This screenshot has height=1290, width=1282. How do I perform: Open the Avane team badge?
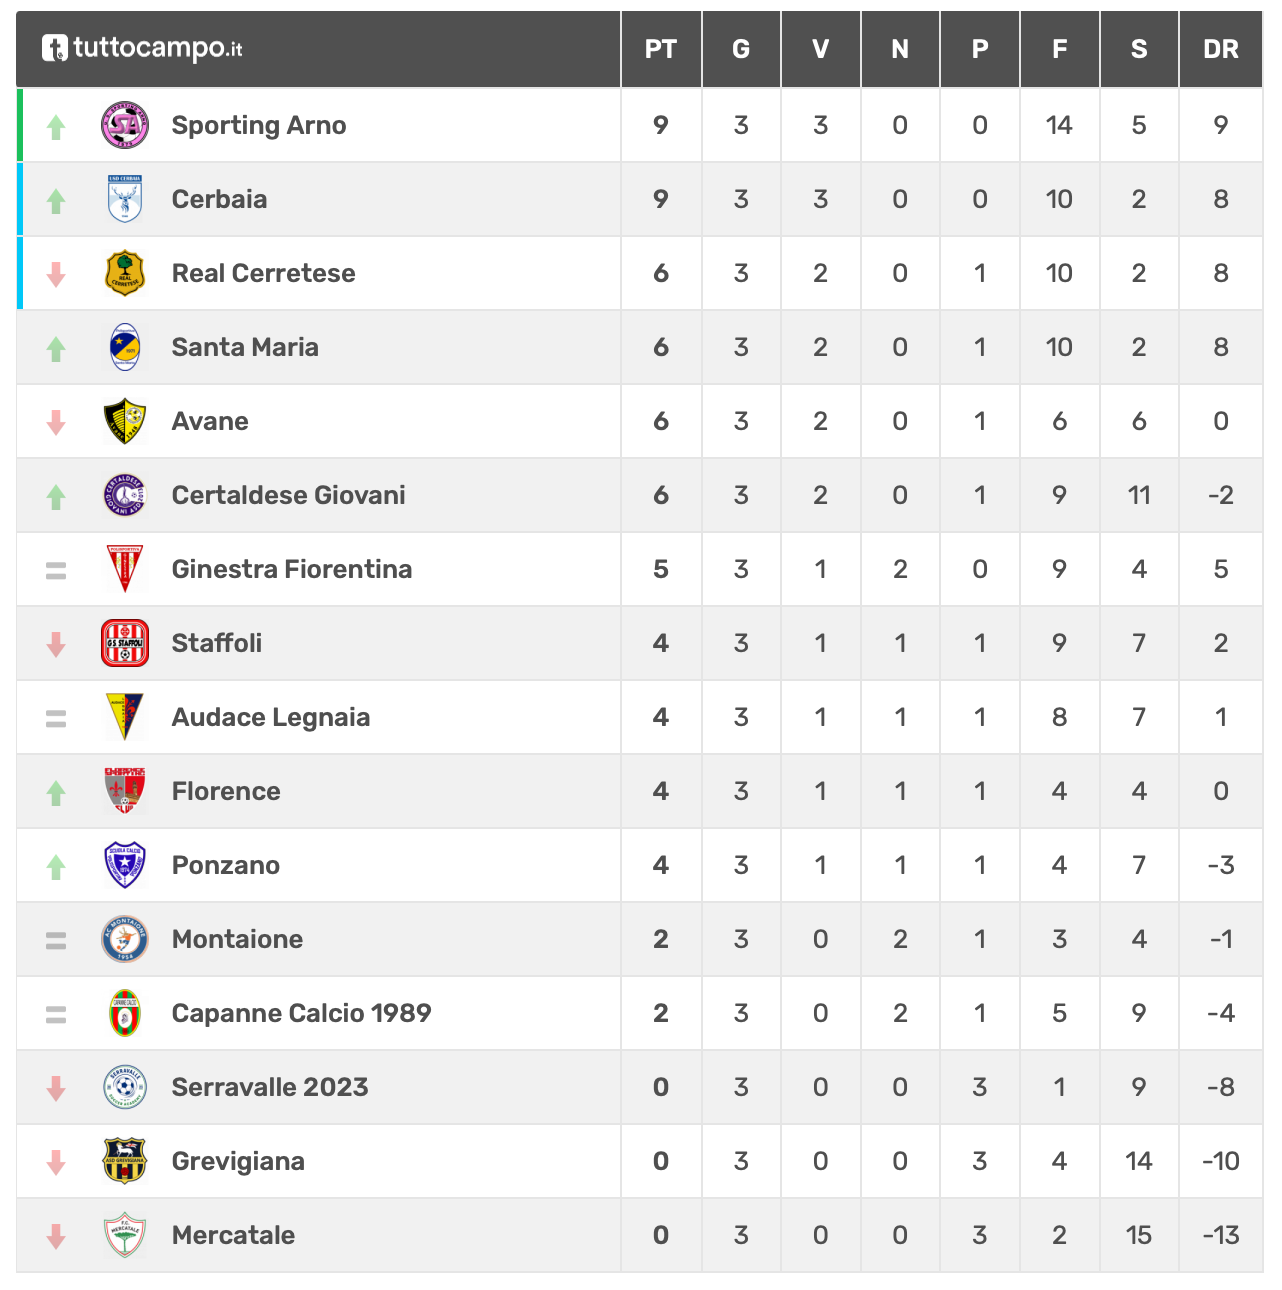pos(125,421)
